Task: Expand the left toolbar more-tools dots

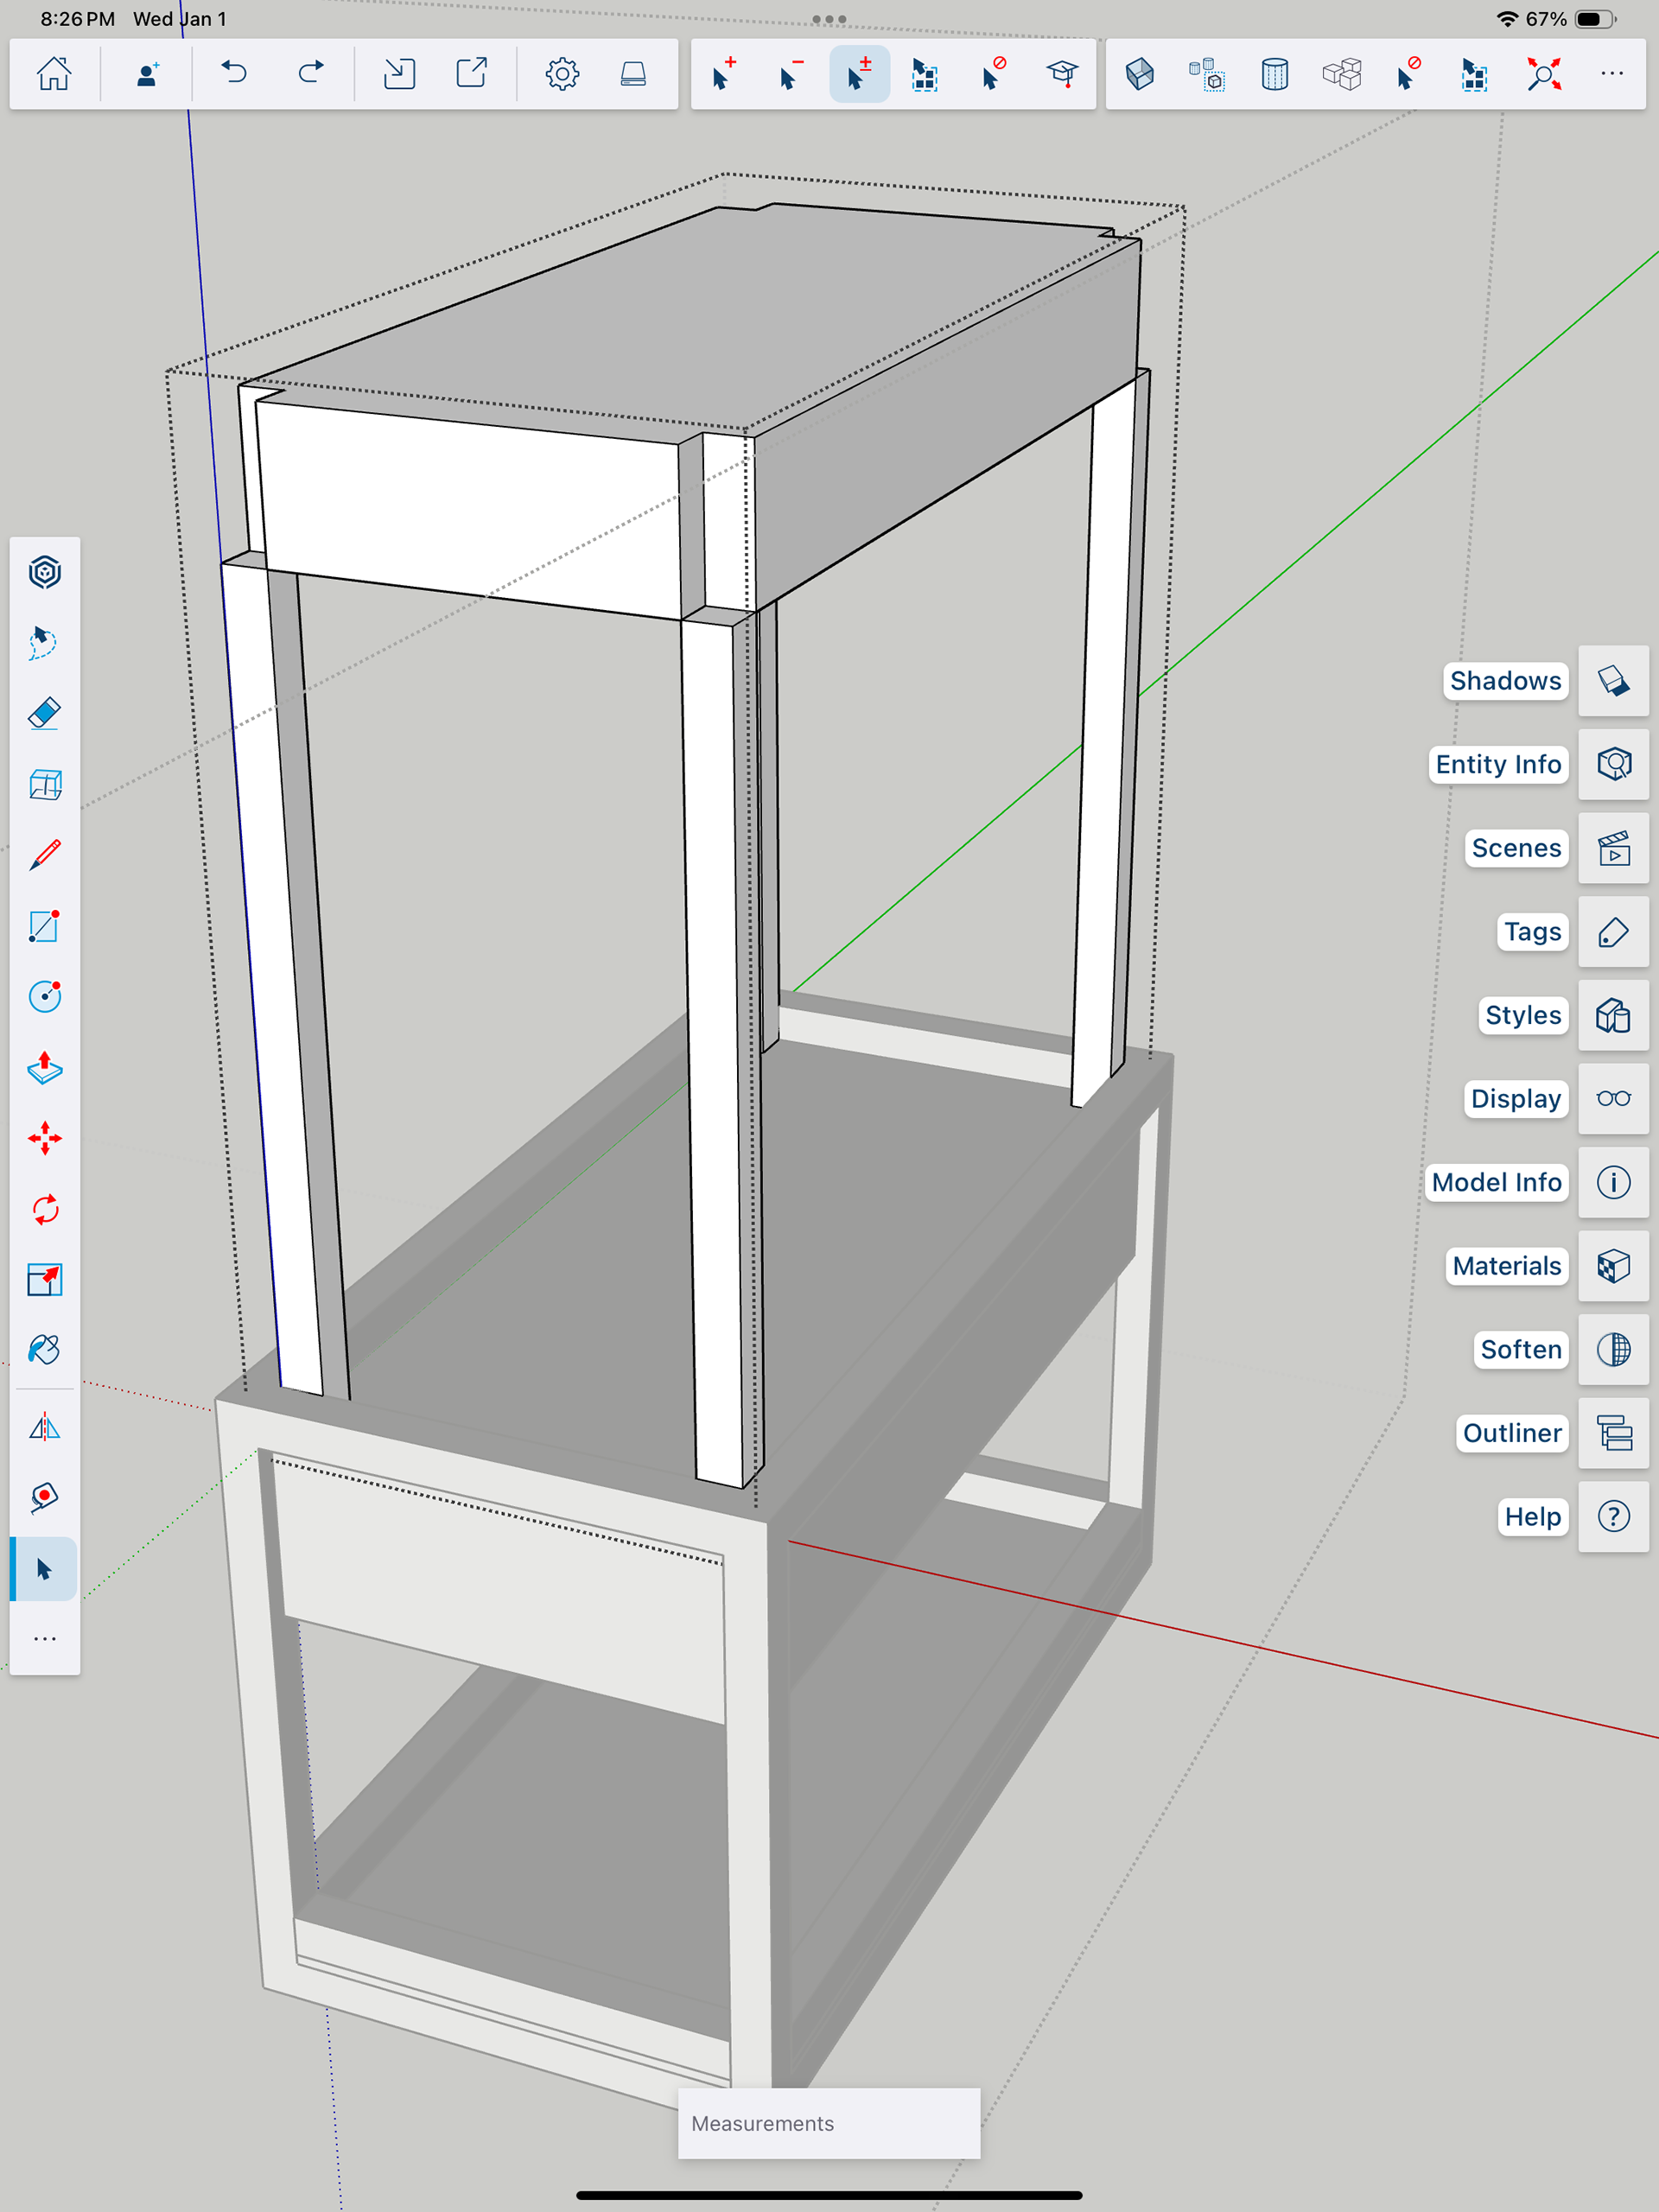Action: pyautogui.click(x=44, y=1639)
